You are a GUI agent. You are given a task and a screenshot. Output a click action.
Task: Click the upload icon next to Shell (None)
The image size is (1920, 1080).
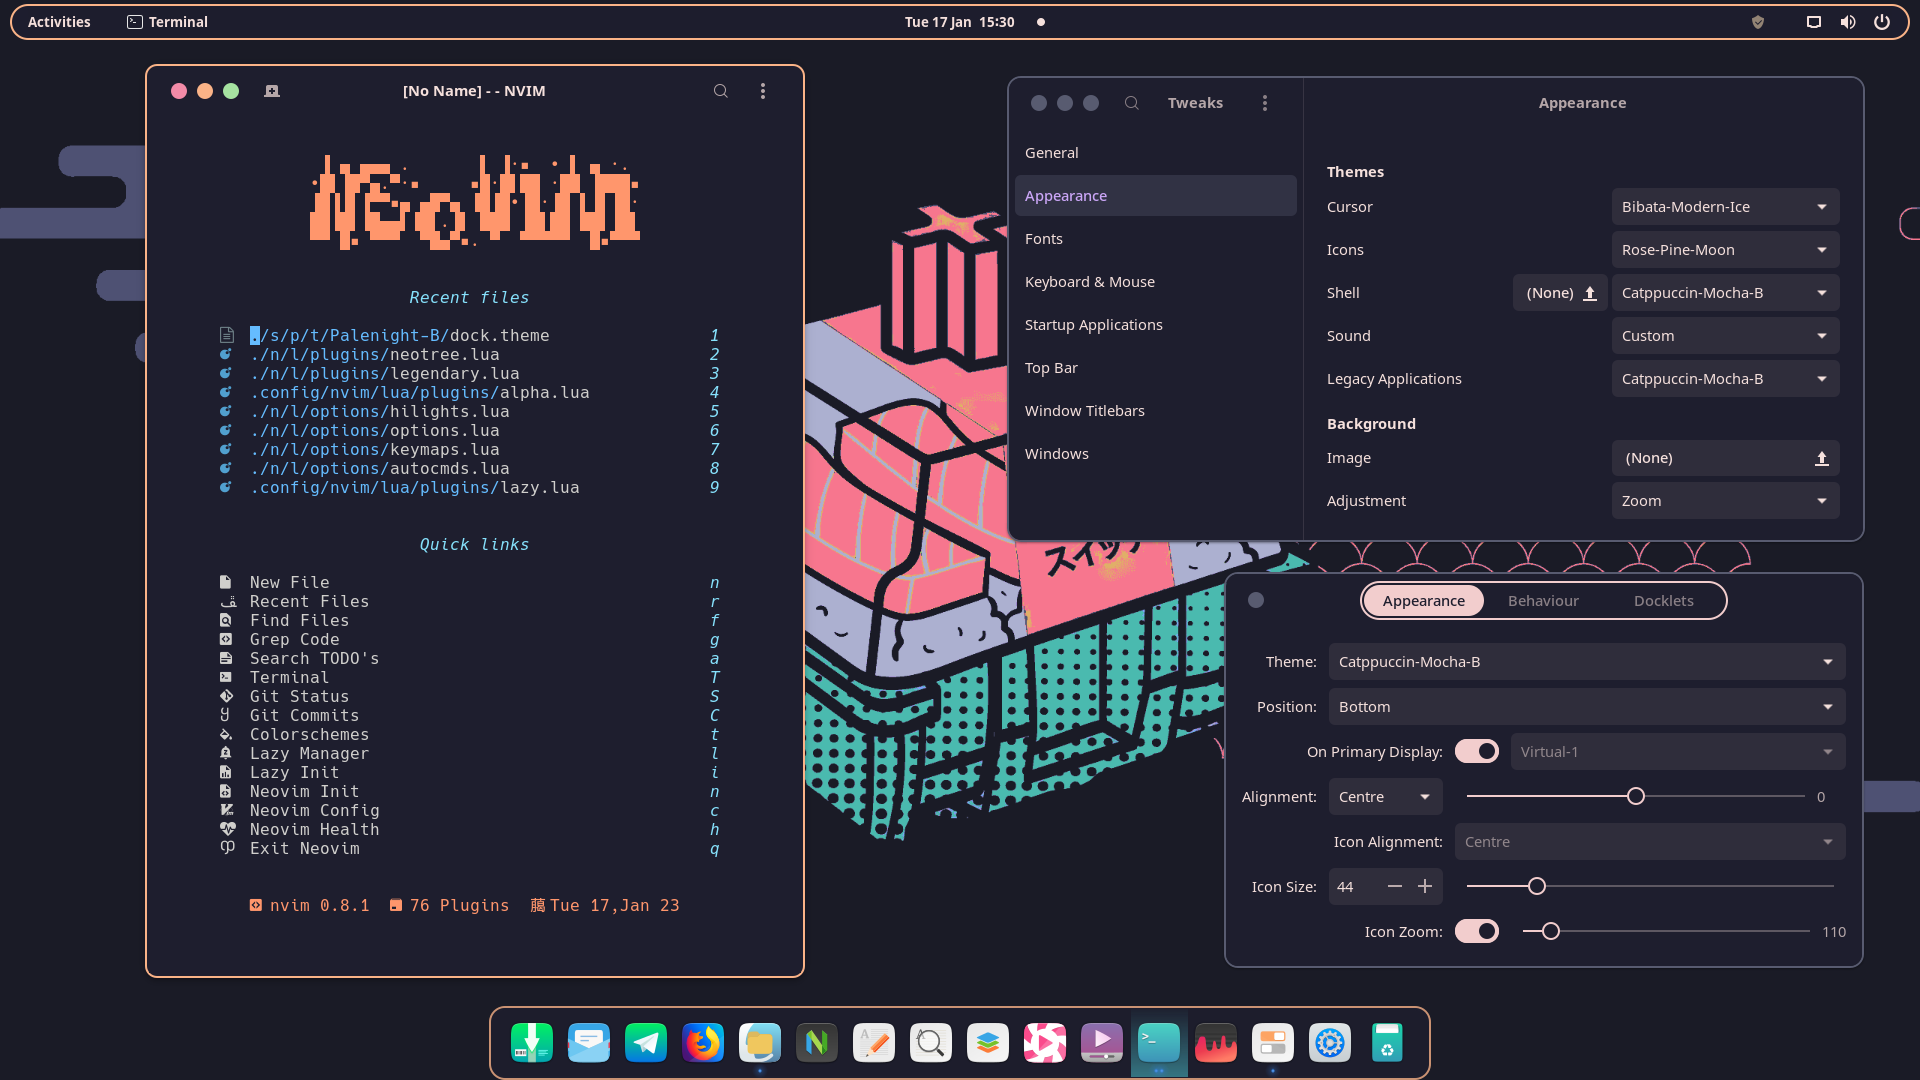coord(1590,293)
